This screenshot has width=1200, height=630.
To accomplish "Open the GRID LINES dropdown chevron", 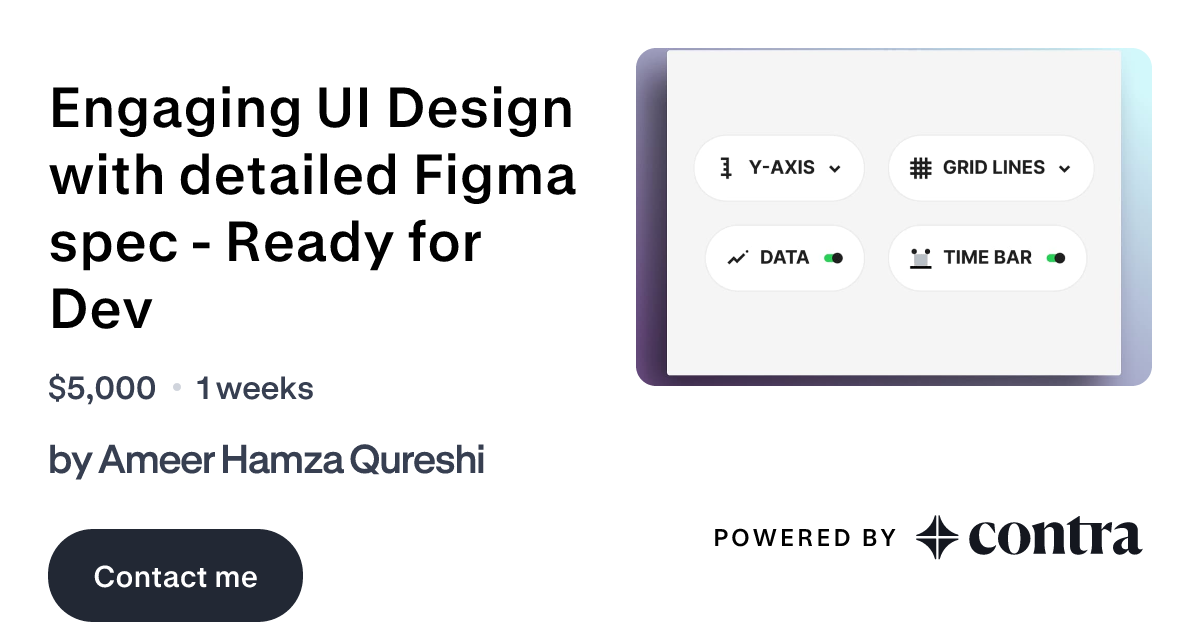I will (x=1065, y=168).
